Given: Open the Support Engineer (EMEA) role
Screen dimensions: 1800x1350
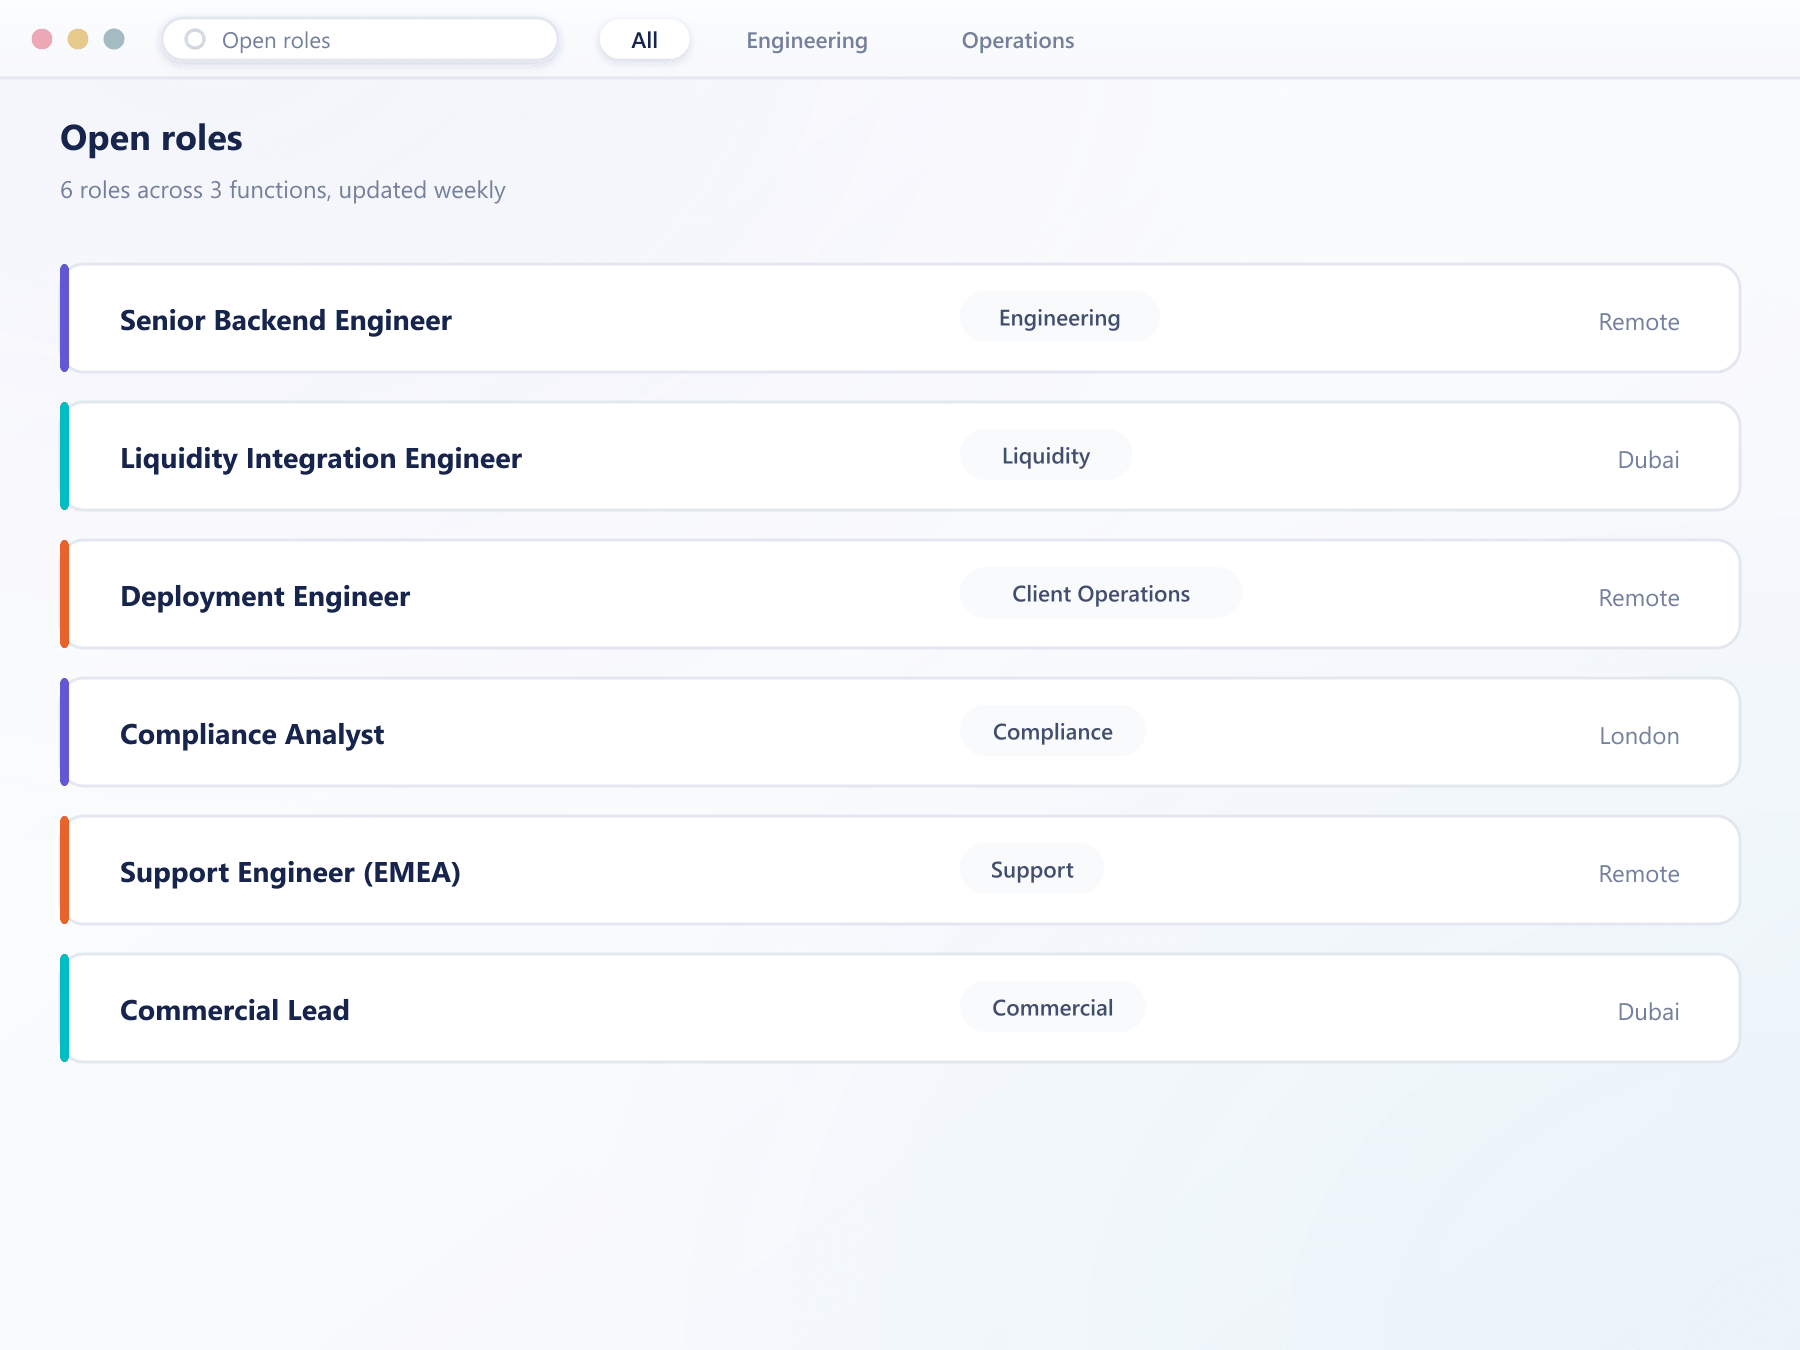Looking at the screenshot, I should (x=900, y=871).
